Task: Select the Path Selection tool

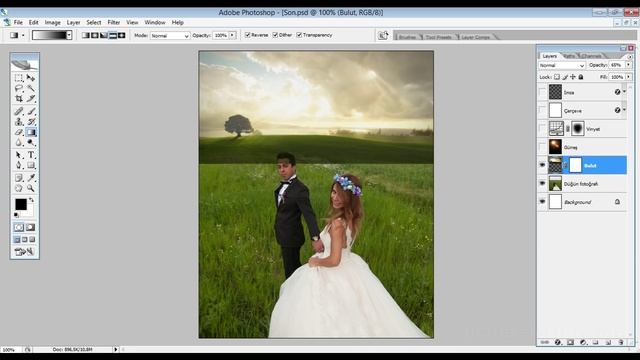Action: click(x=19, y=155)
